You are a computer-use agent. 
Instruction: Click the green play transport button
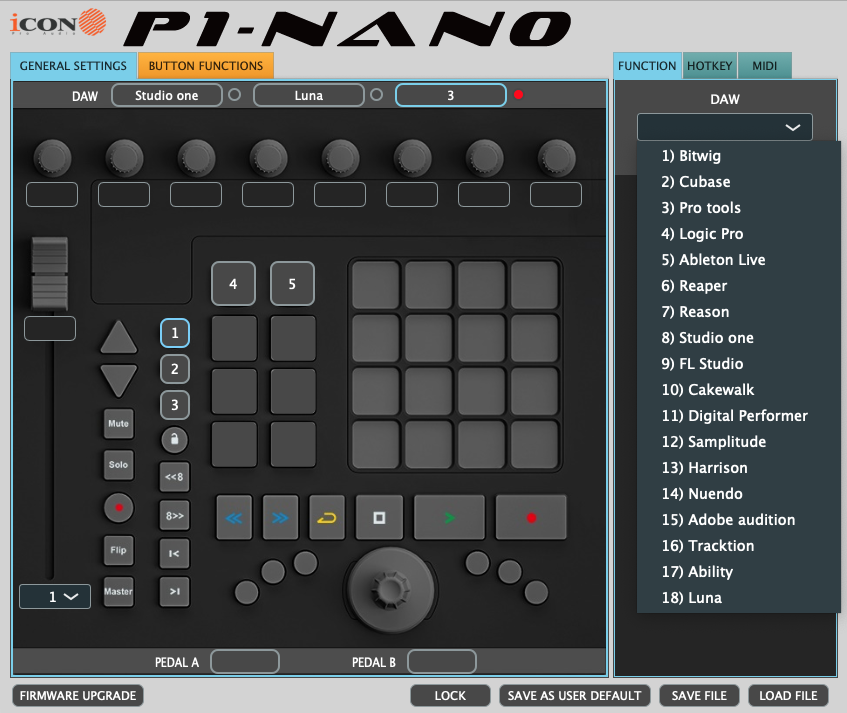coord(449,517)
